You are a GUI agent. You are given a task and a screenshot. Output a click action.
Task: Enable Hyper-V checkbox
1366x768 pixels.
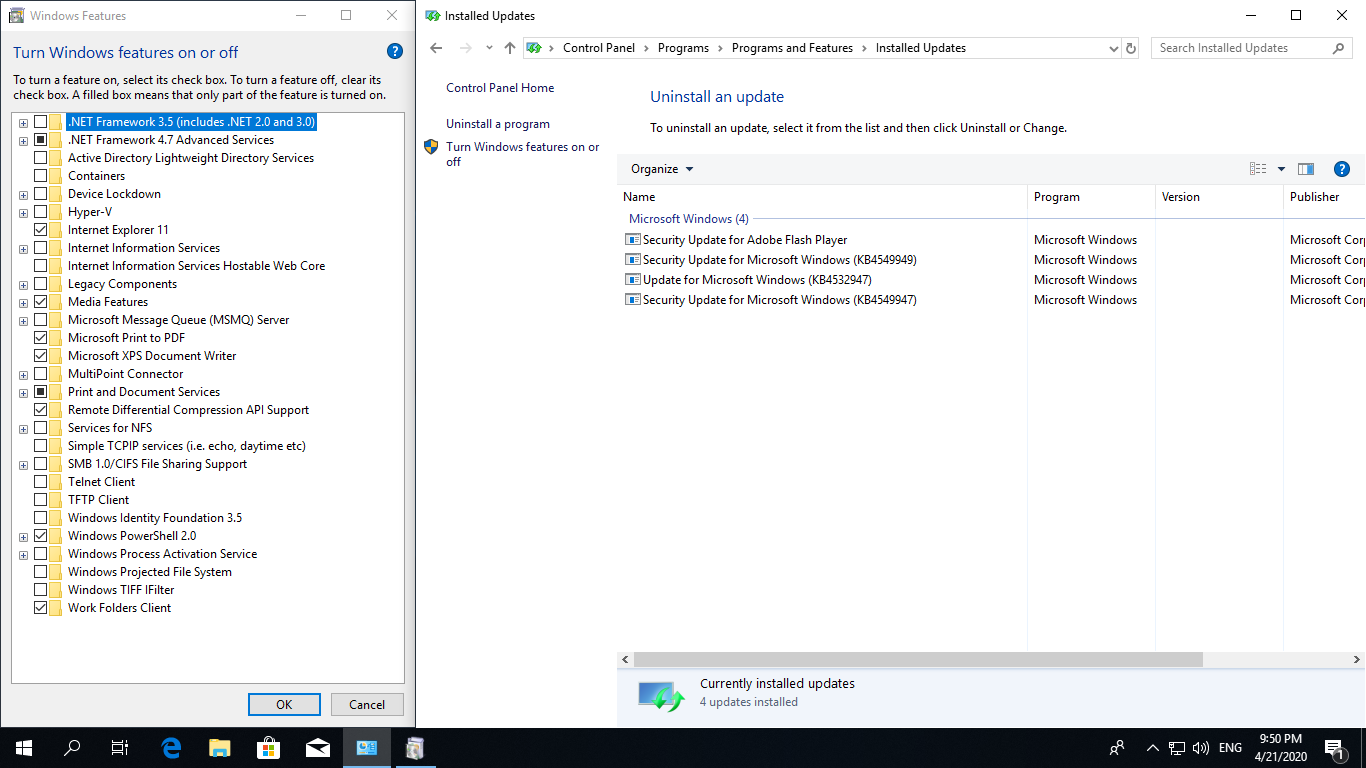(x=41, y=212)
